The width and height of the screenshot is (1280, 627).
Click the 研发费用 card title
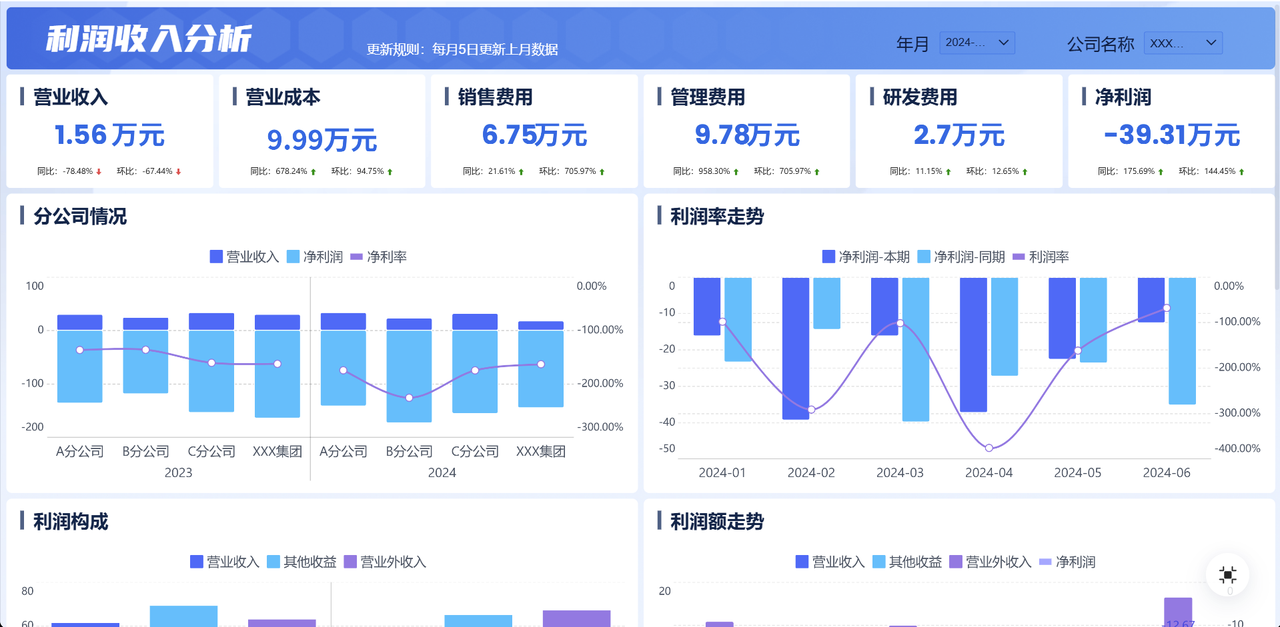[920, 97]
